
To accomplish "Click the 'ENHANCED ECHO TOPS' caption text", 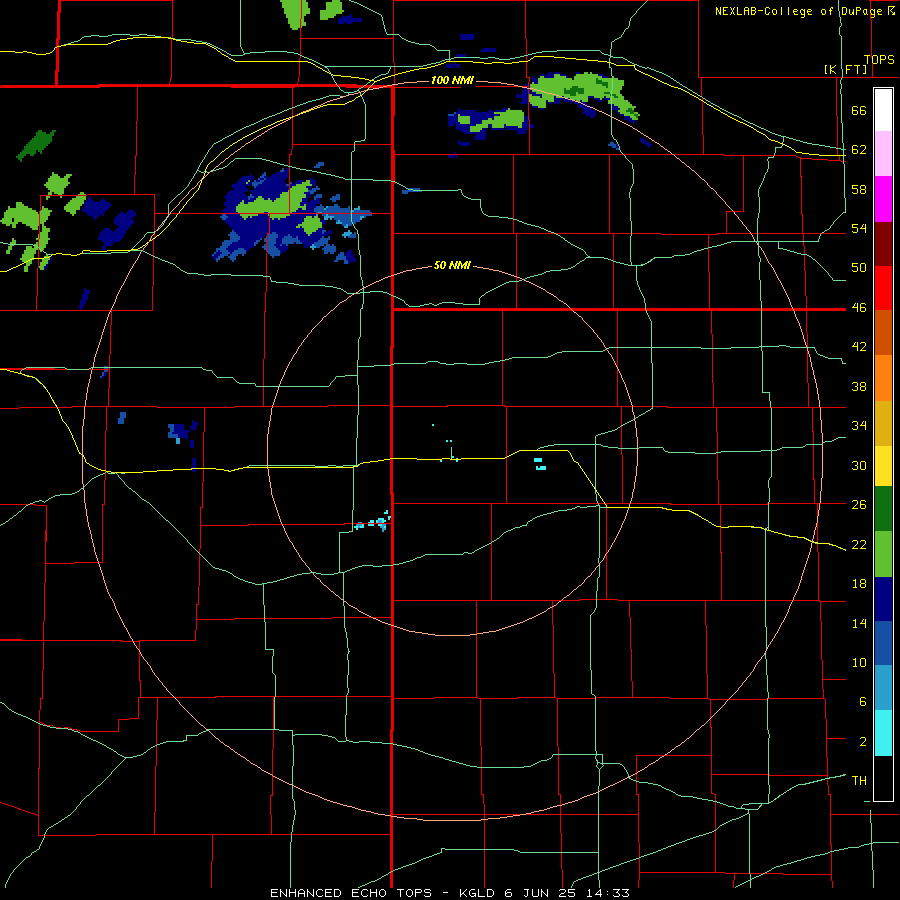I will (x=351, y=893).
